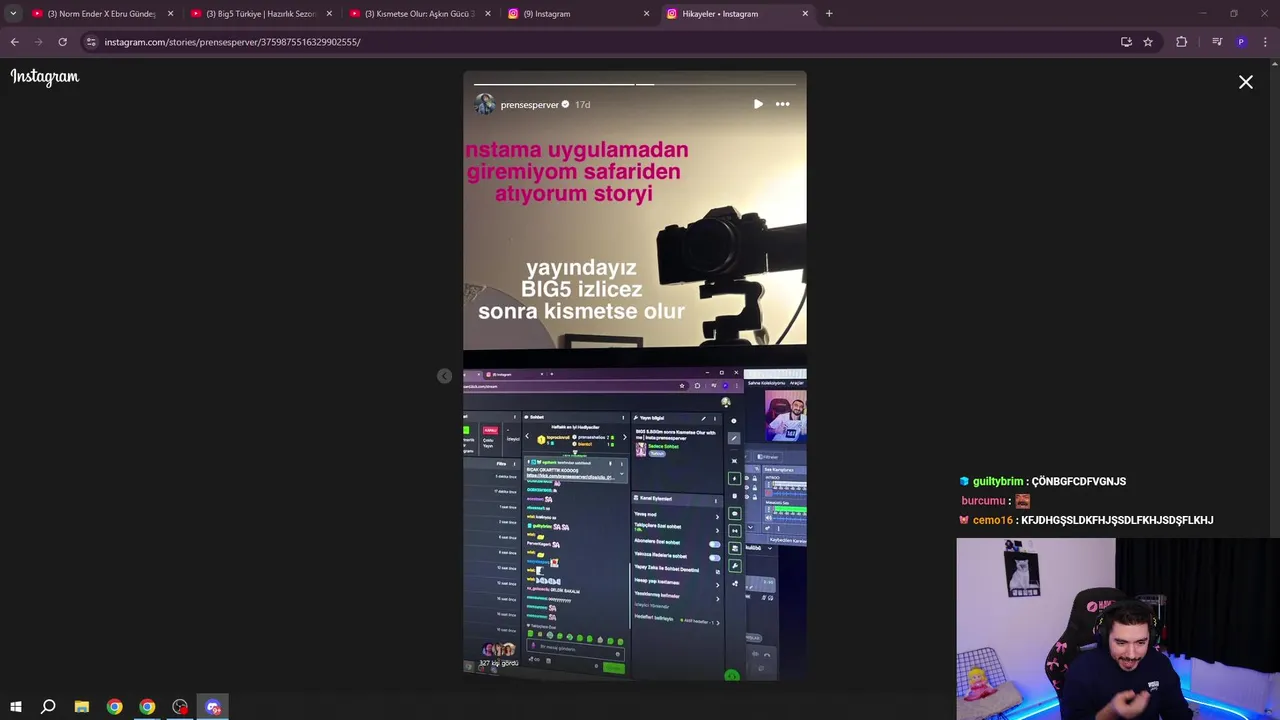Viewport: 1280px width, 720px height.
Task: Switch to the (9) Instagram tab
Action: pyautogui.click(x=578, y=14)
